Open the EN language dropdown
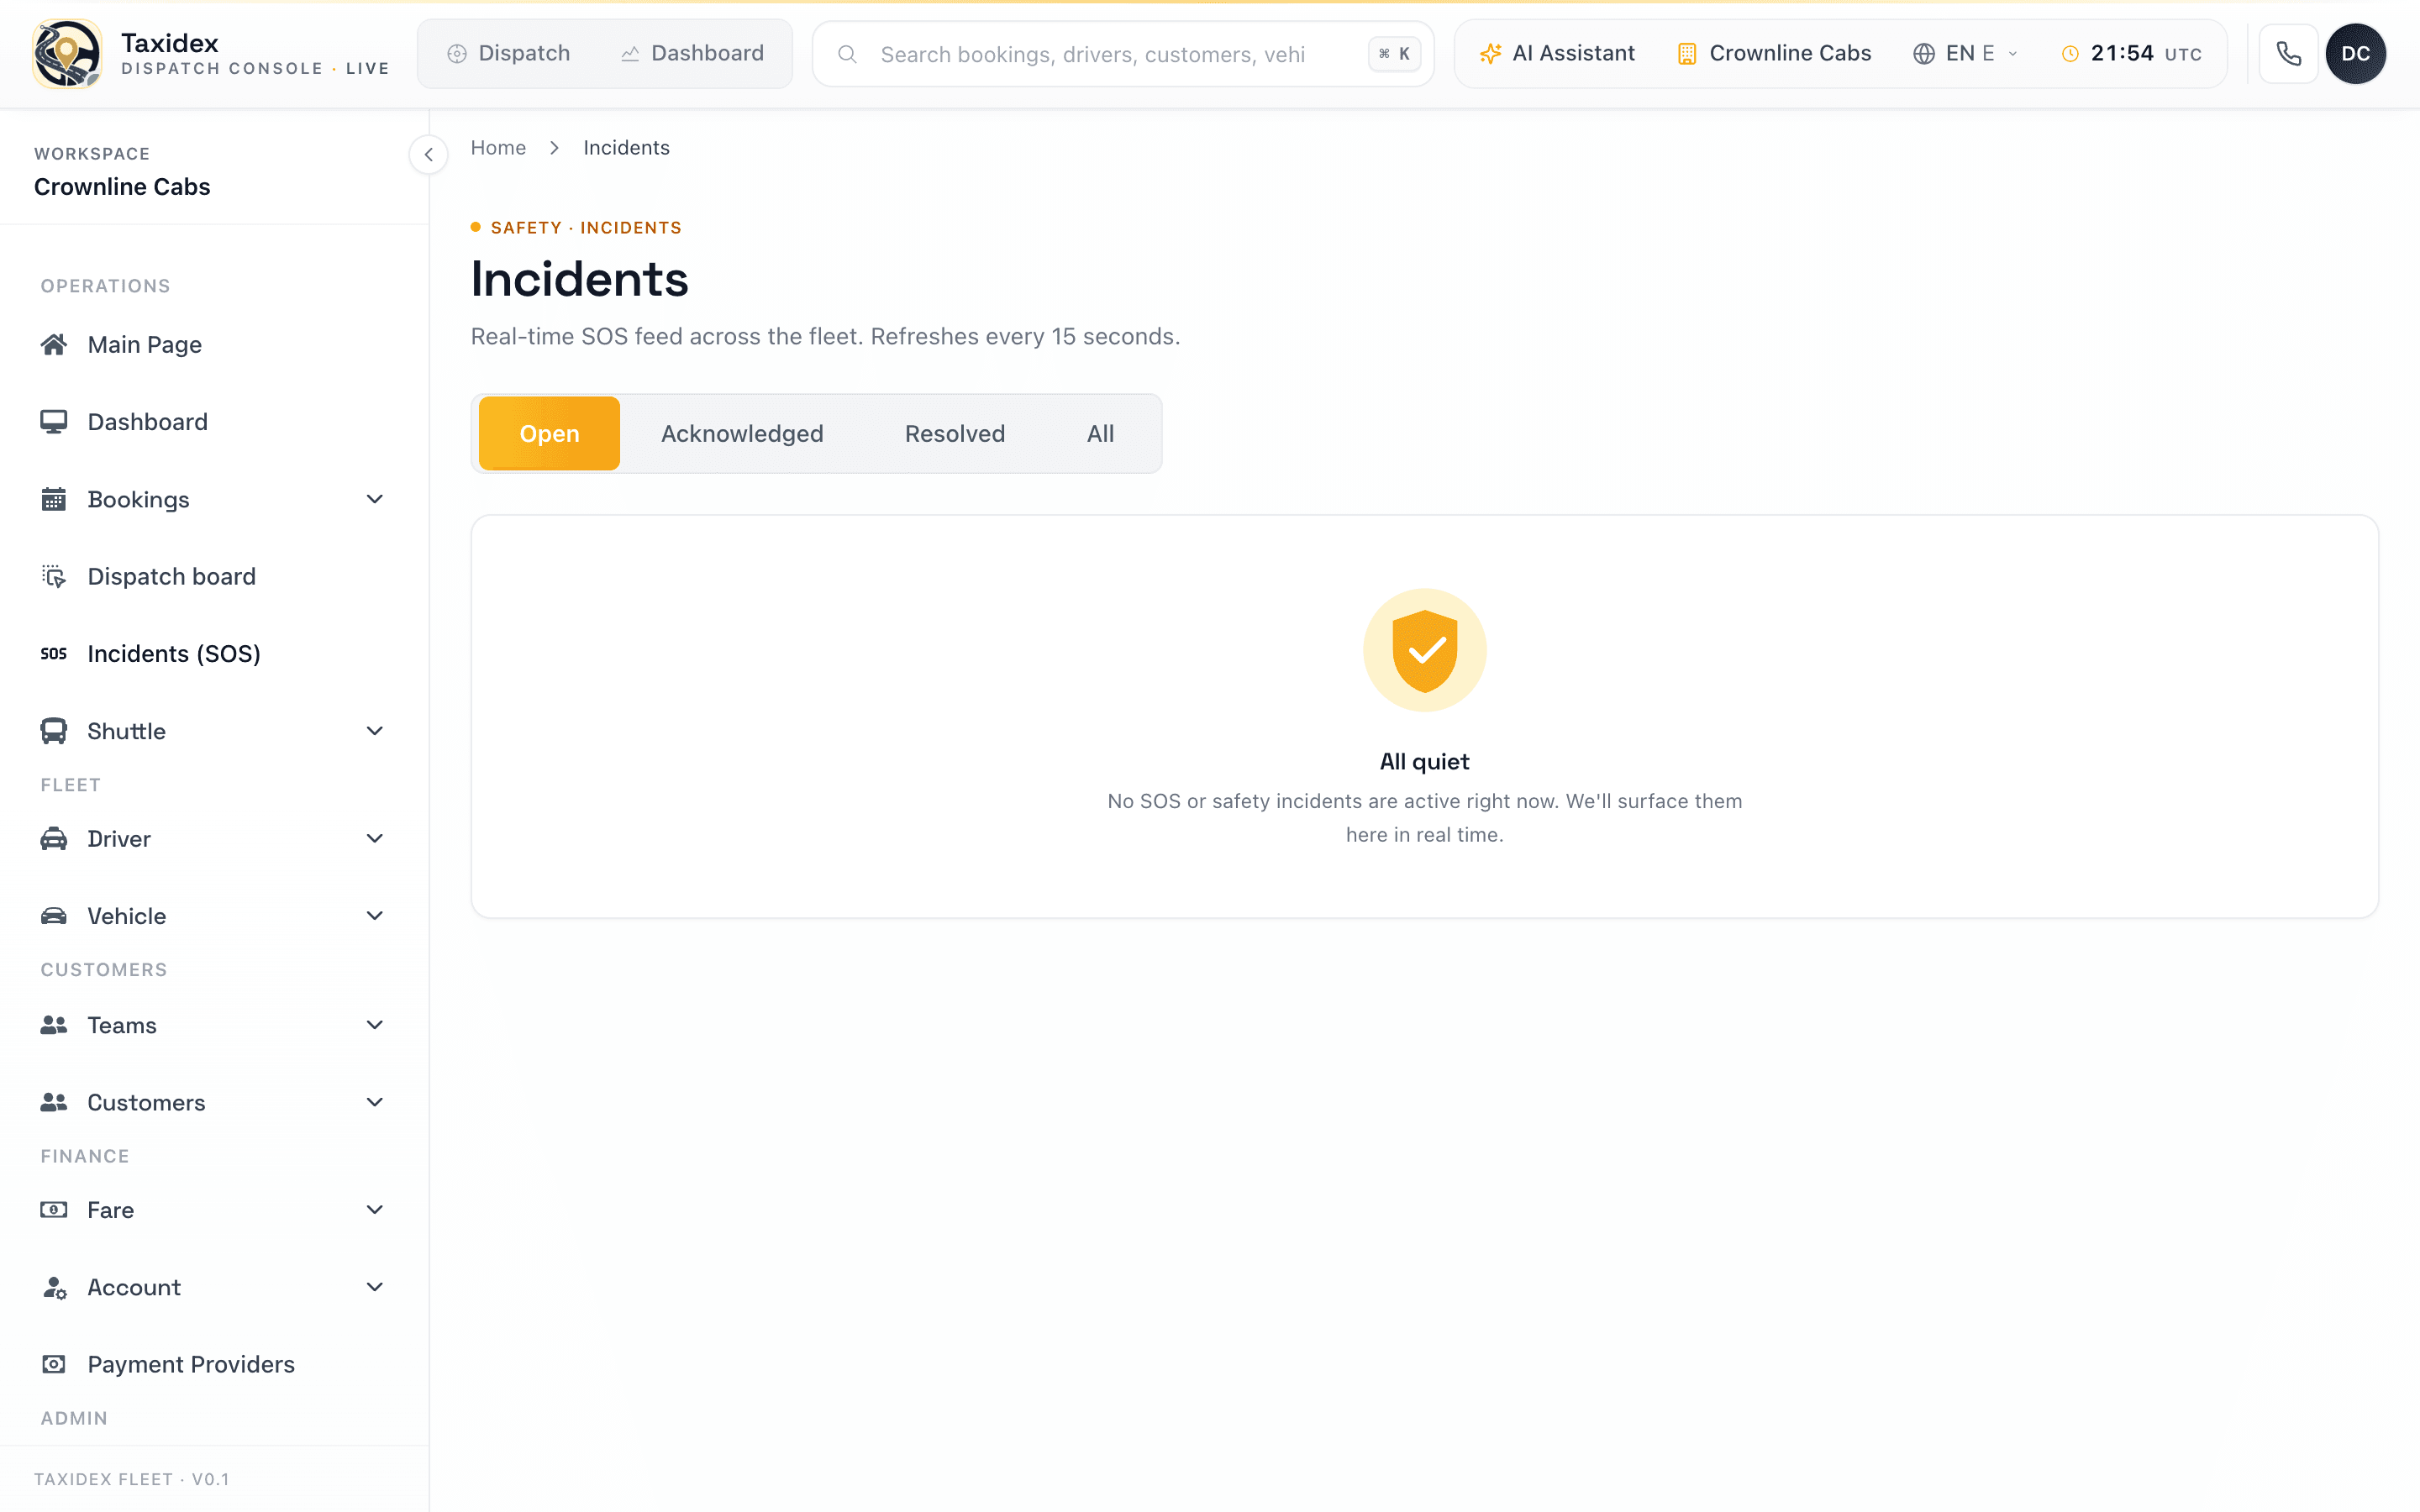This screenshot has width=2420, height=1512. (1965, 54)
